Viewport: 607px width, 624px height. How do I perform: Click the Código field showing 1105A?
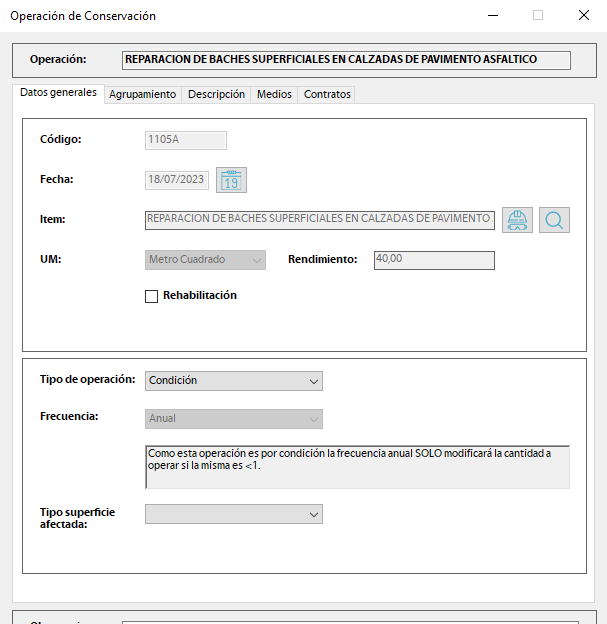[185, 141]
